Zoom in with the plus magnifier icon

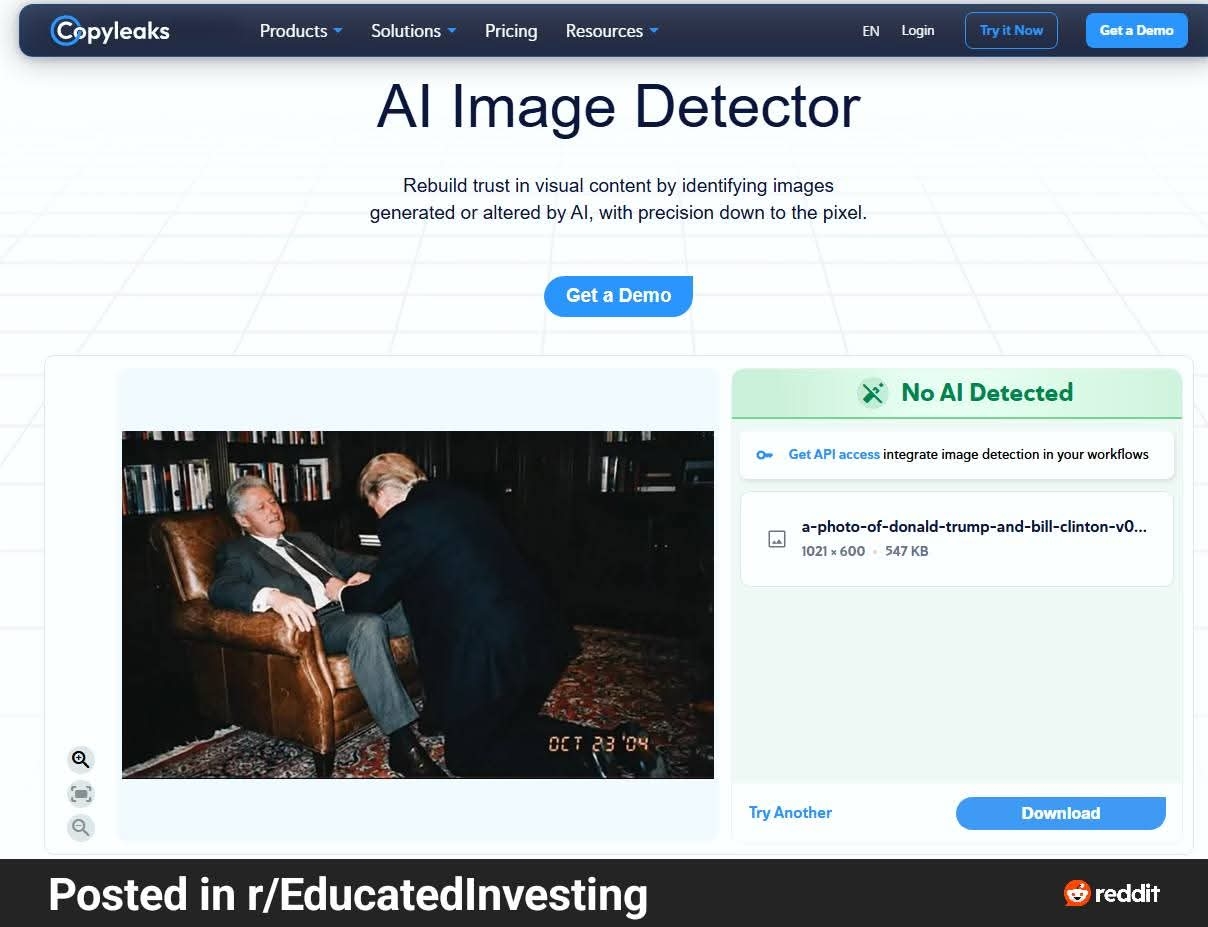tap(81, 759)
